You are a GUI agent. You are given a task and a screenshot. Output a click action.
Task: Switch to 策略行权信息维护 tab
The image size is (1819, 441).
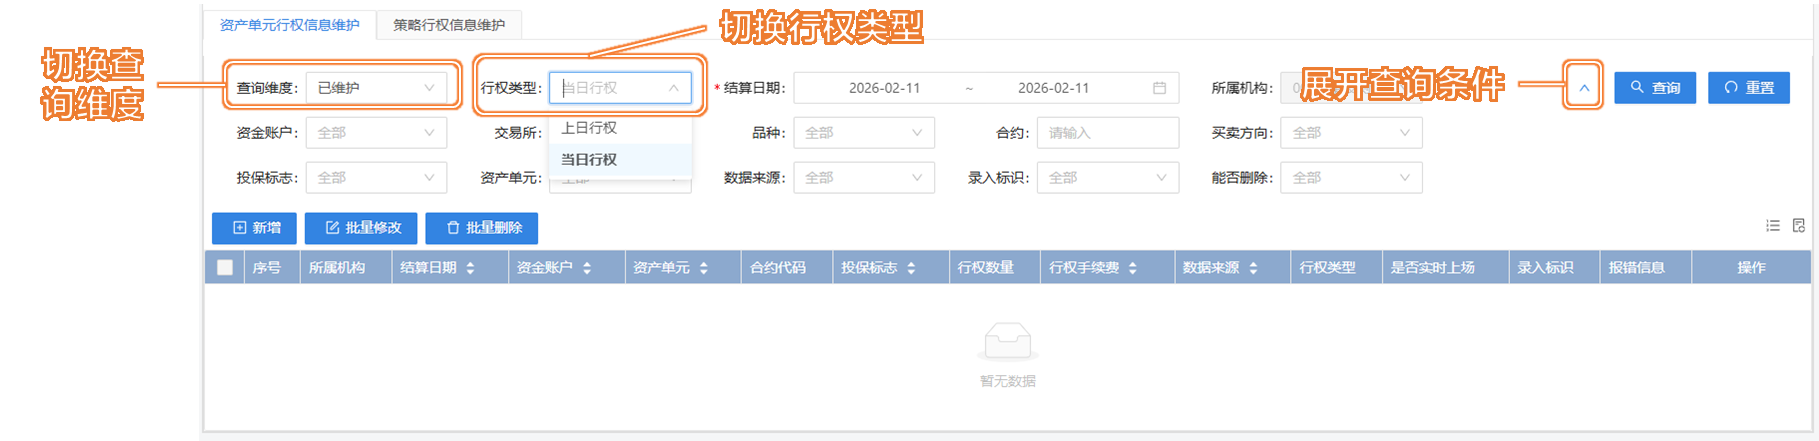coord(449,25)
